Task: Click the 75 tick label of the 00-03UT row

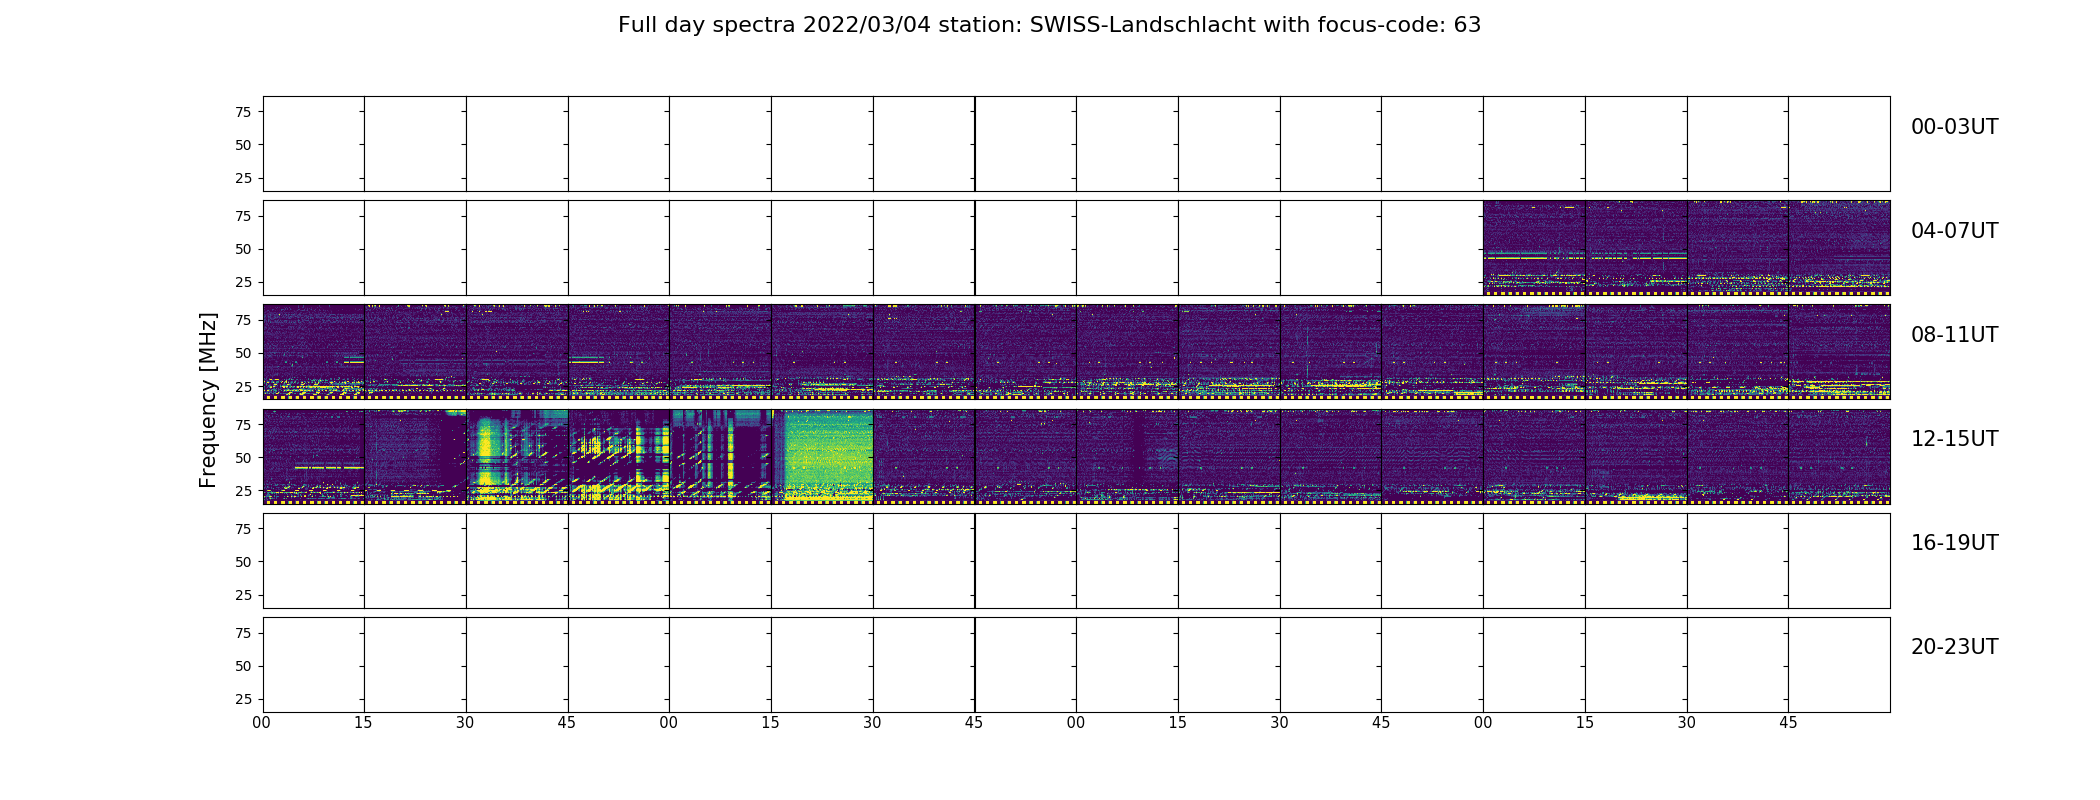Action: coord(243,112)
